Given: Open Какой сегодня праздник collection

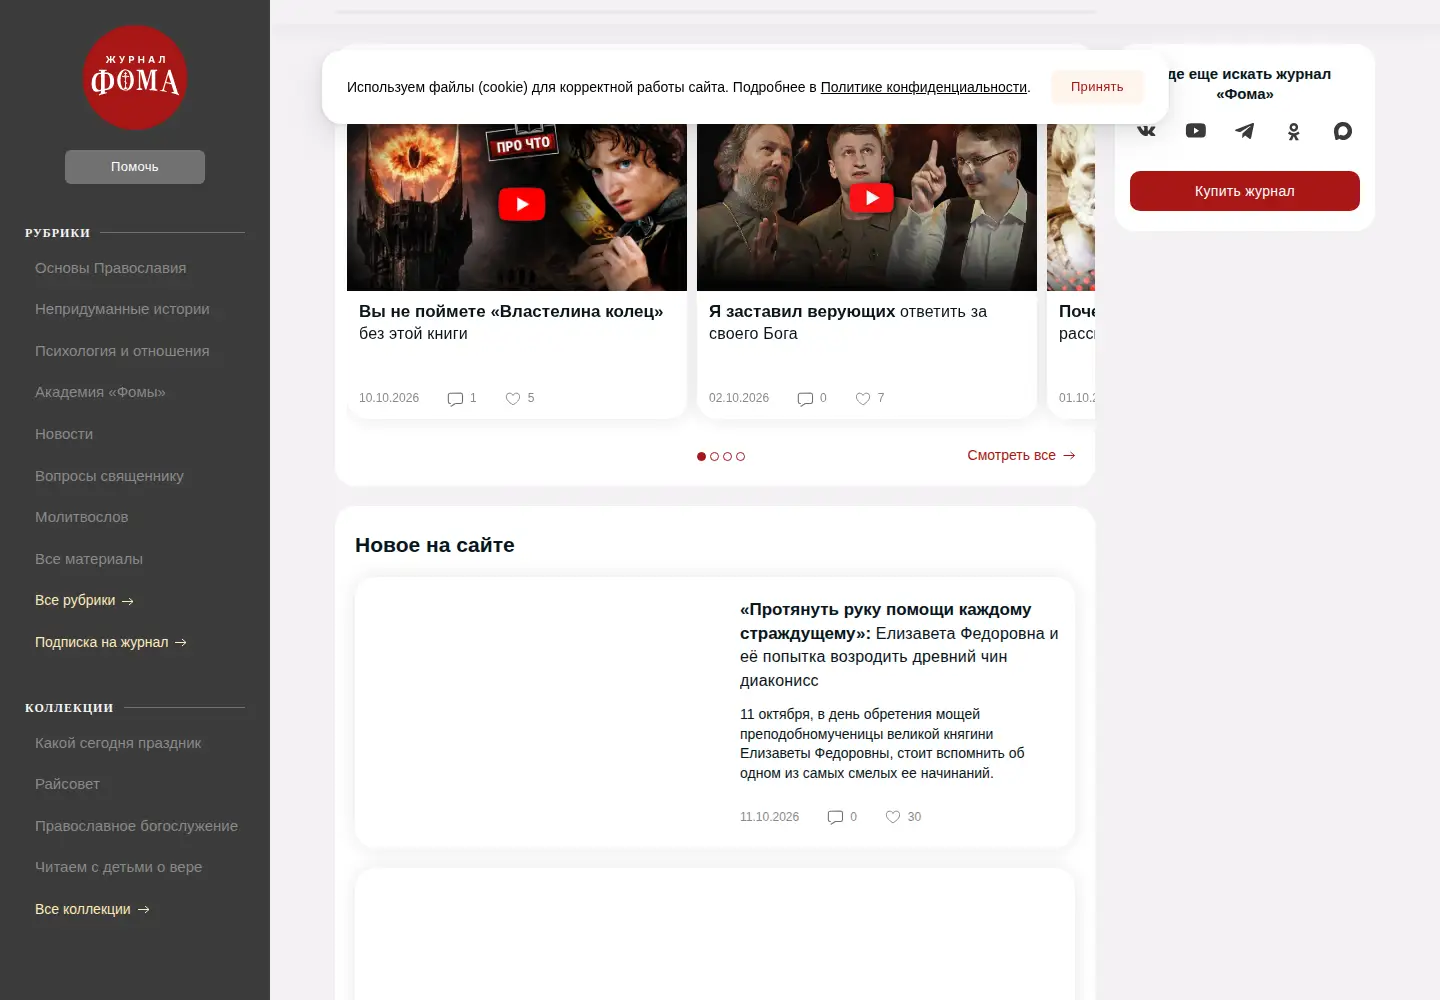Looking at the screenshot, I should pyautogui.click(x=118, y=743).
